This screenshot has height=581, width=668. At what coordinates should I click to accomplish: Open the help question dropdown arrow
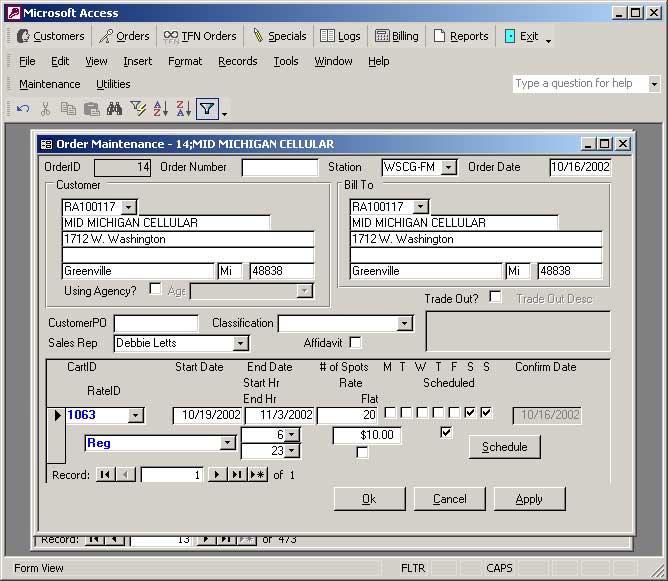[x=654, y=84]
